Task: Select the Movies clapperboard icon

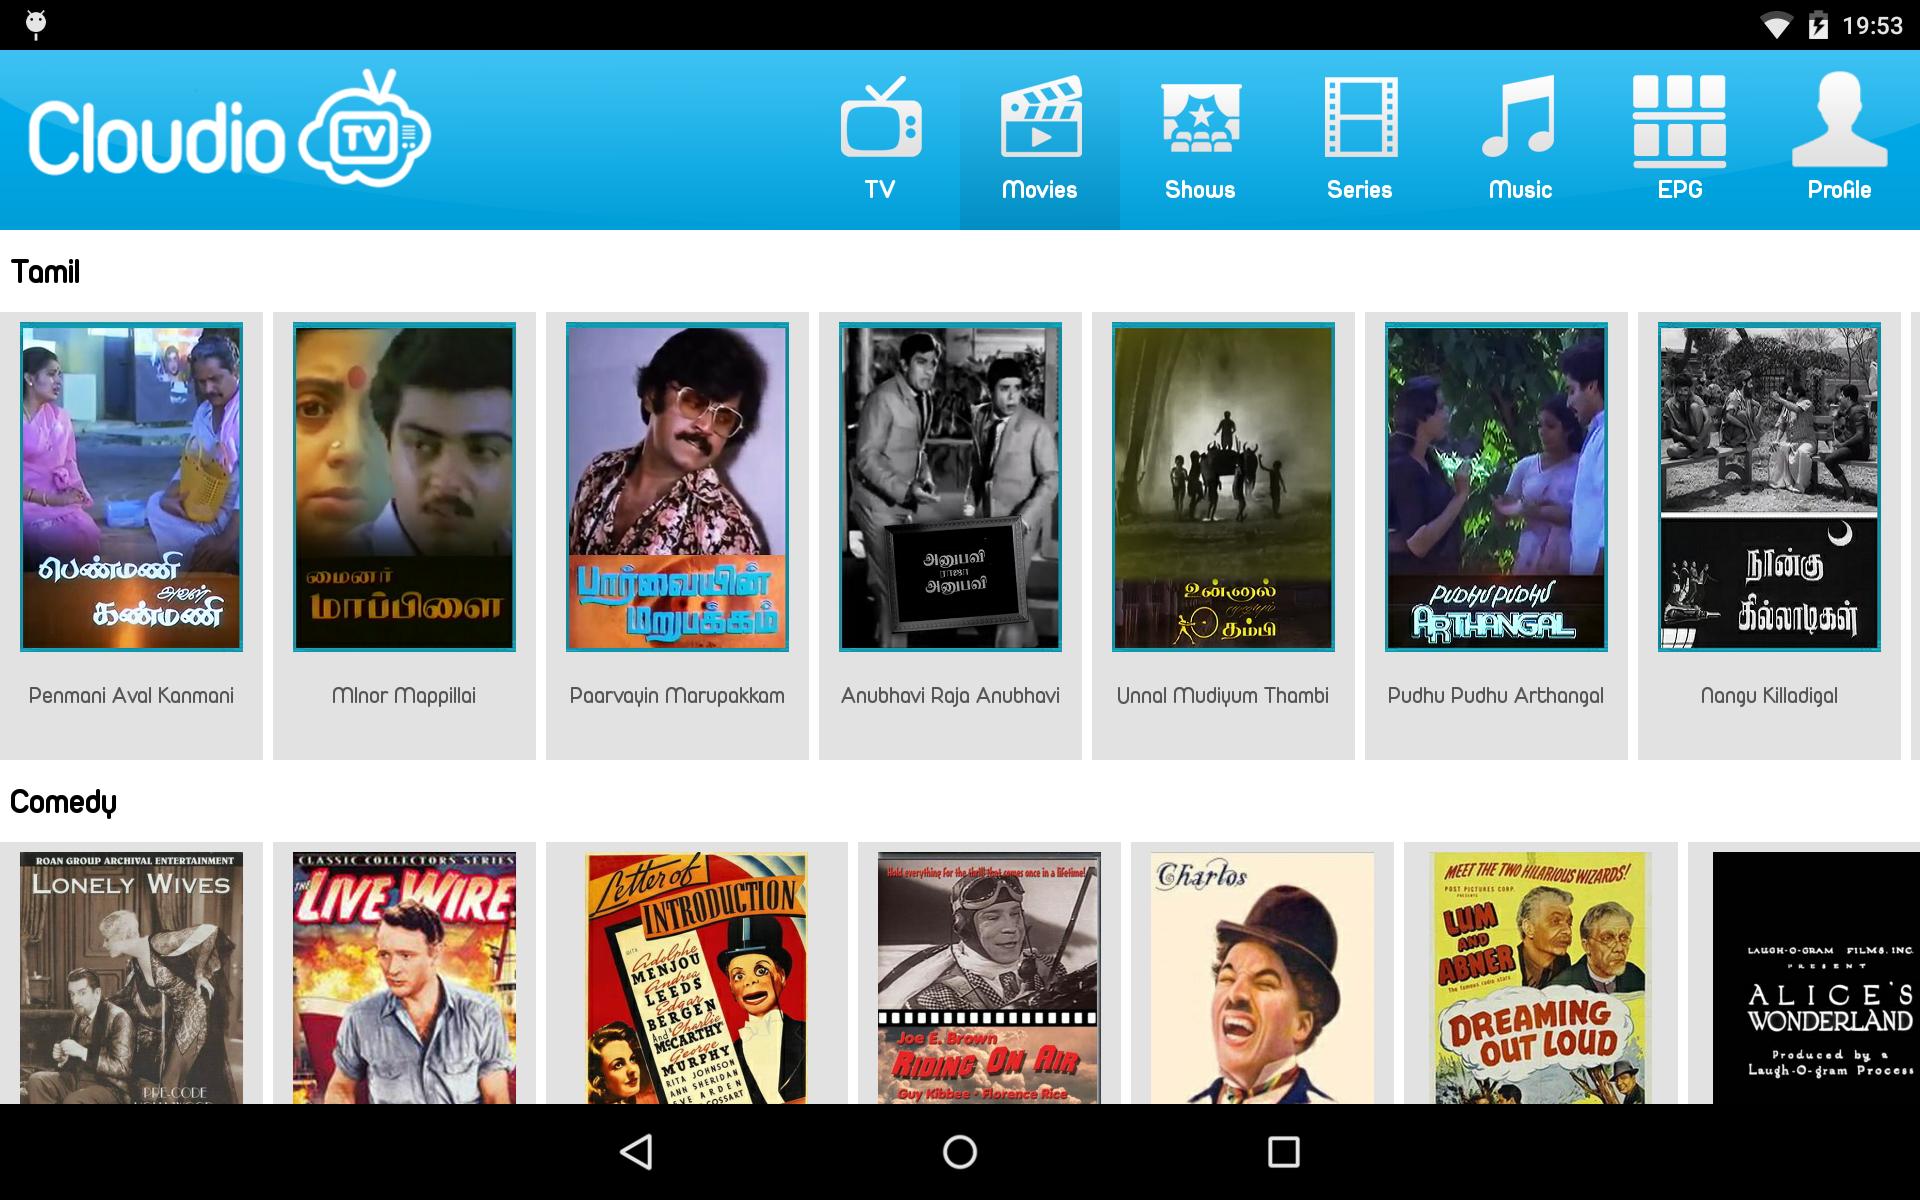Action: (1040, 117)
